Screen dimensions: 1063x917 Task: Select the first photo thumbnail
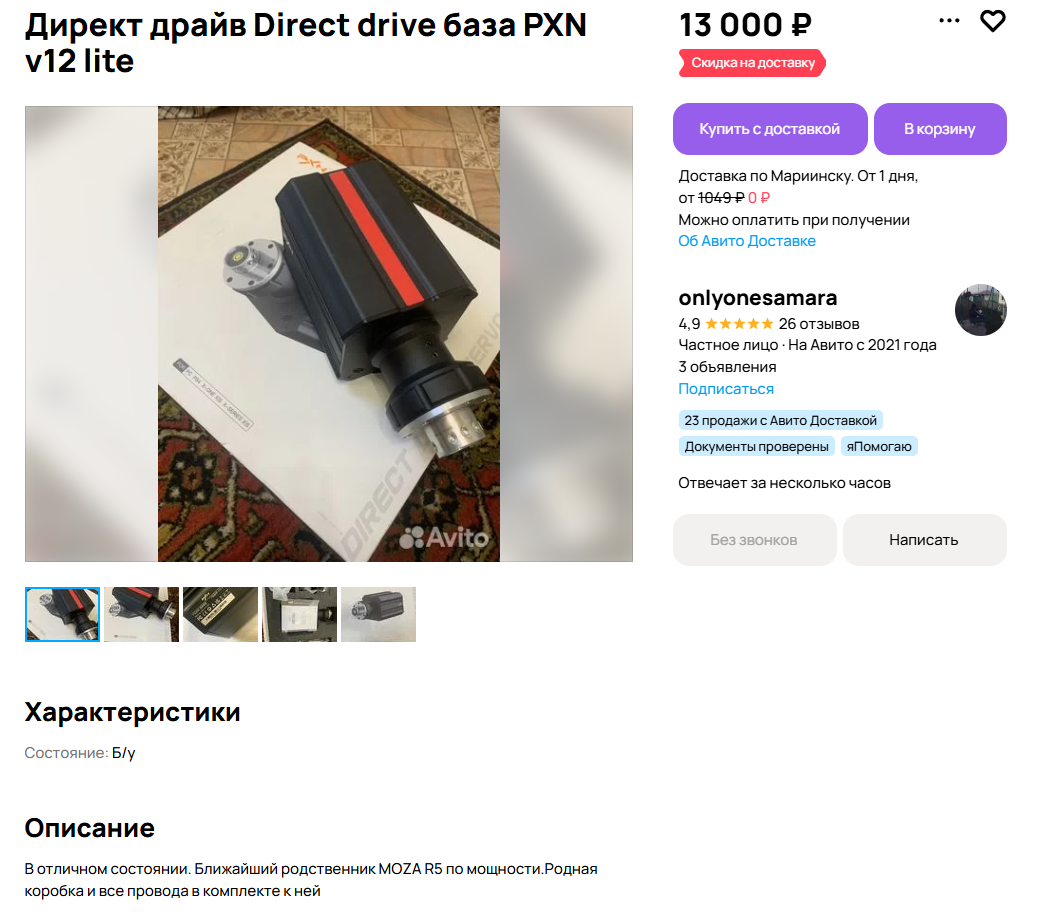tap(62, 614)
